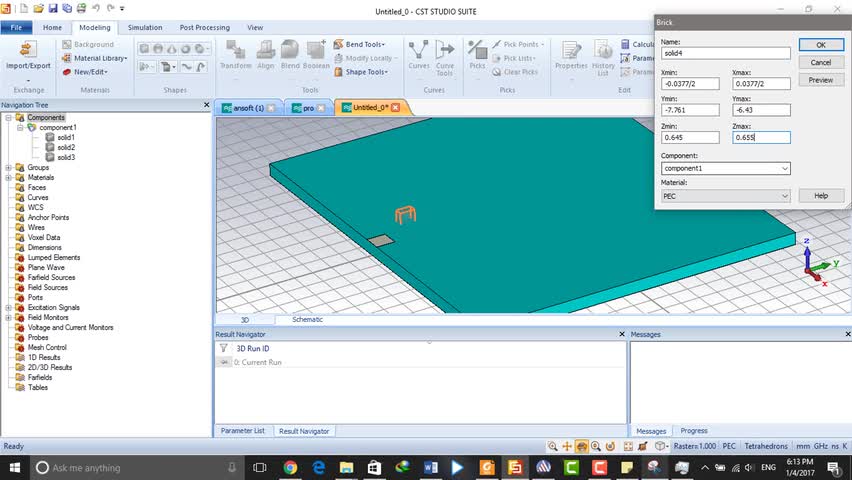Image resolution: width=852 pixels, height=480 pixels.
Task: Switch to the Progress tab
Action: (x=694, y=431)
